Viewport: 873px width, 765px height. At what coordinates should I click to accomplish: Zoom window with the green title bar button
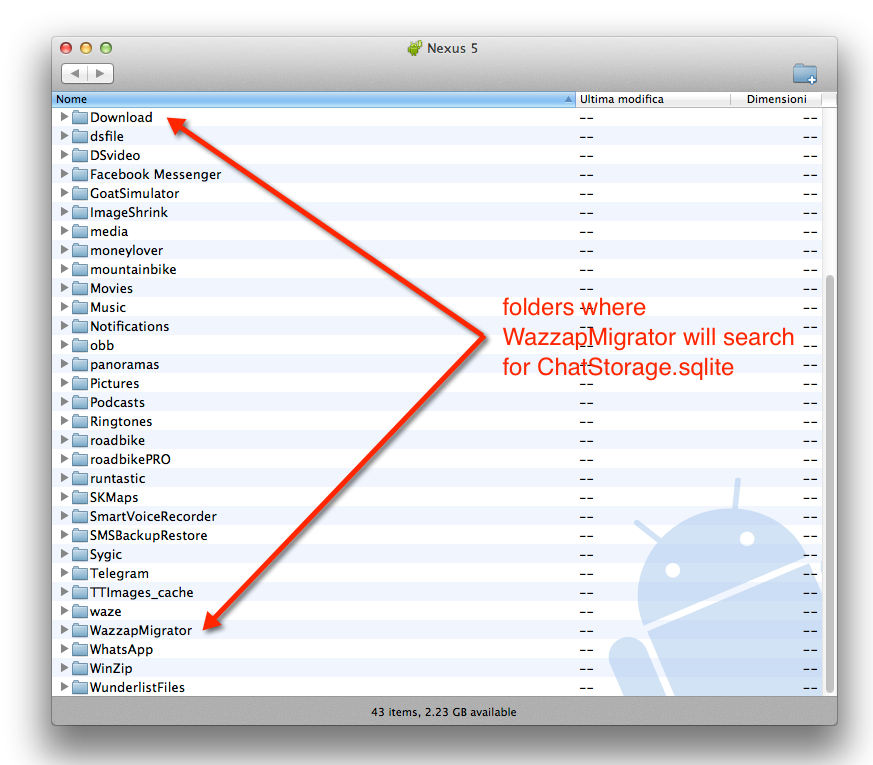pyautogui.click(x=106, y=48)
